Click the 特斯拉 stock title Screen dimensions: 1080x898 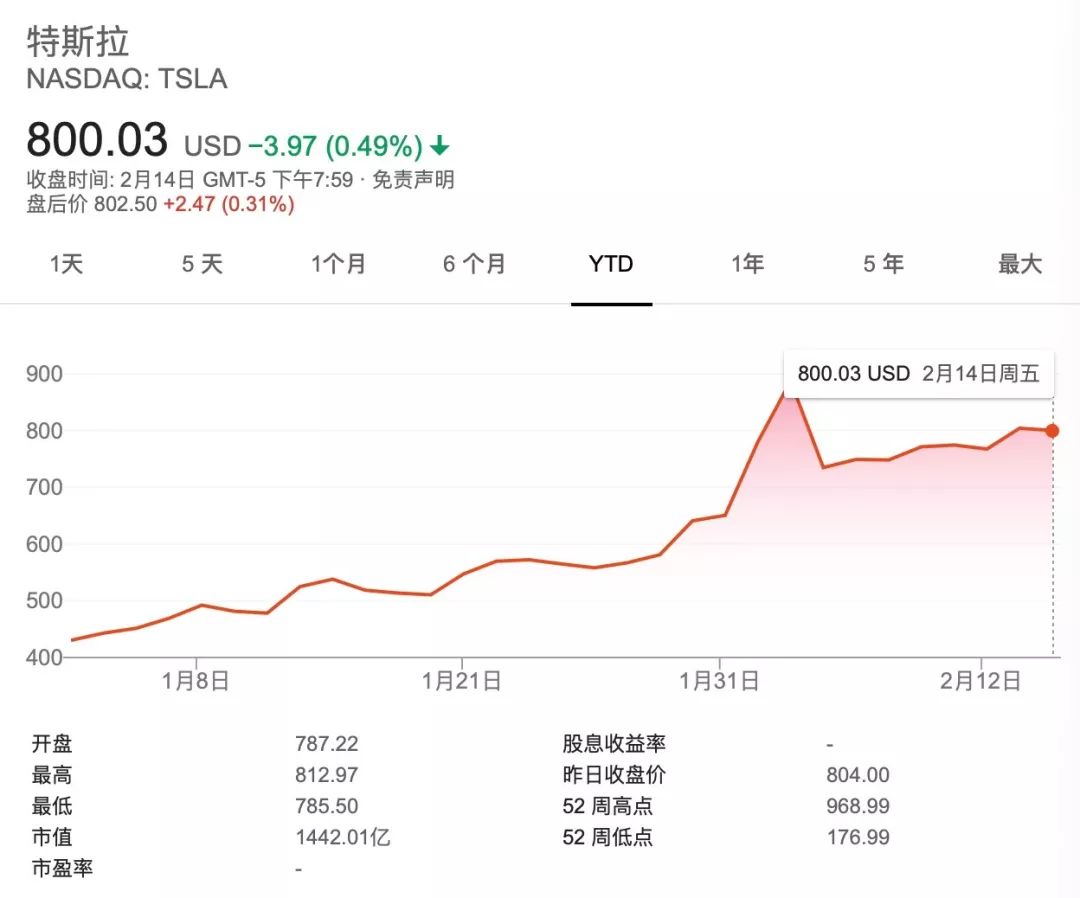click(x=78, y=42)
